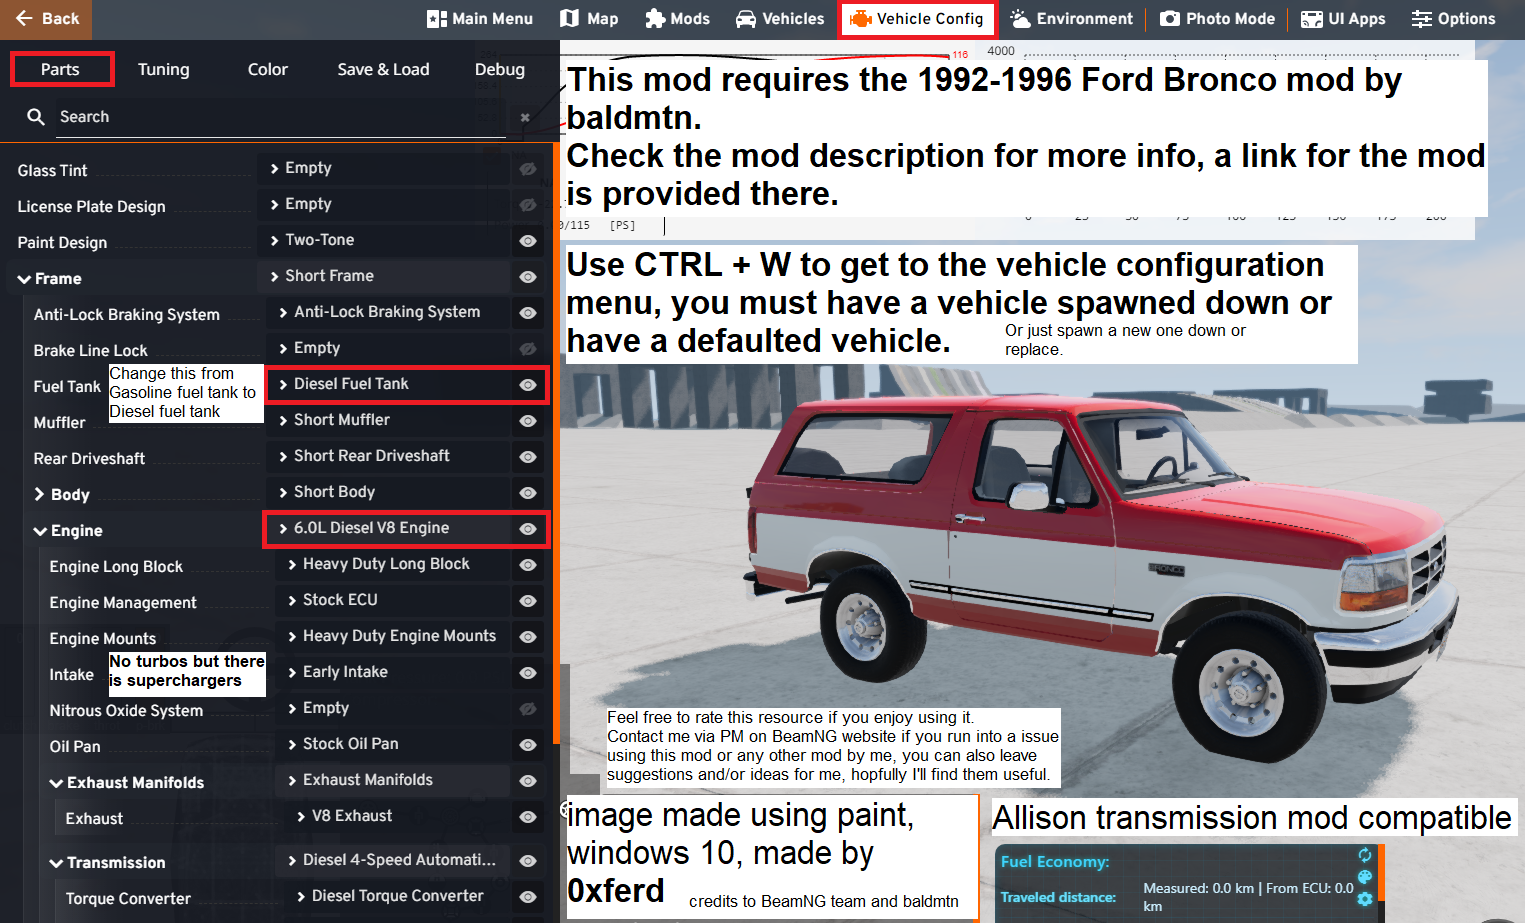Toggle visibility eye for Early Intake
Screen dimensions: 1525x923
click(528, 673)
